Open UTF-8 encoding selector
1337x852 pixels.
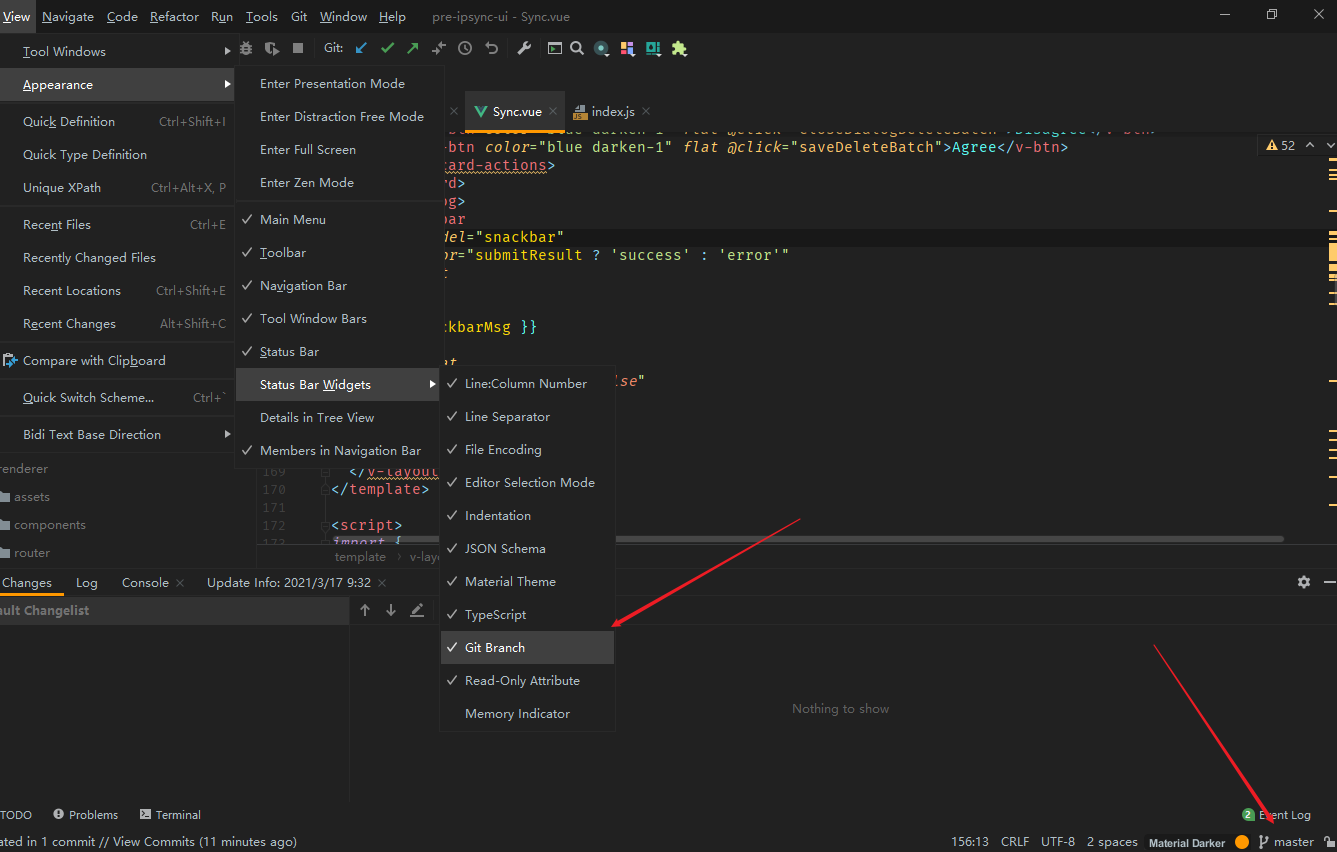tap(1058, 842)
